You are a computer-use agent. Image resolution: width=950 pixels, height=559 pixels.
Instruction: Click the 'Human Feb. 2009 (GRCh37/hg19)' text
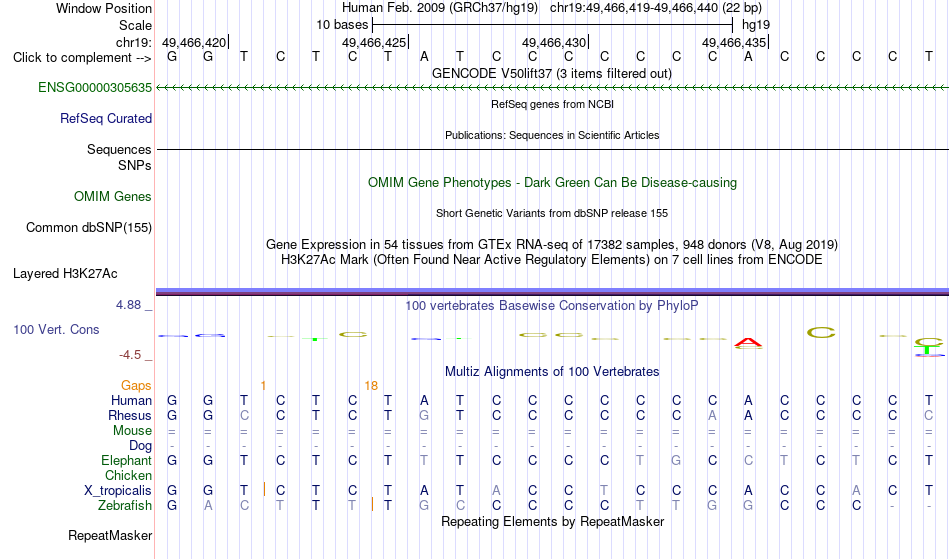[440, 8]
